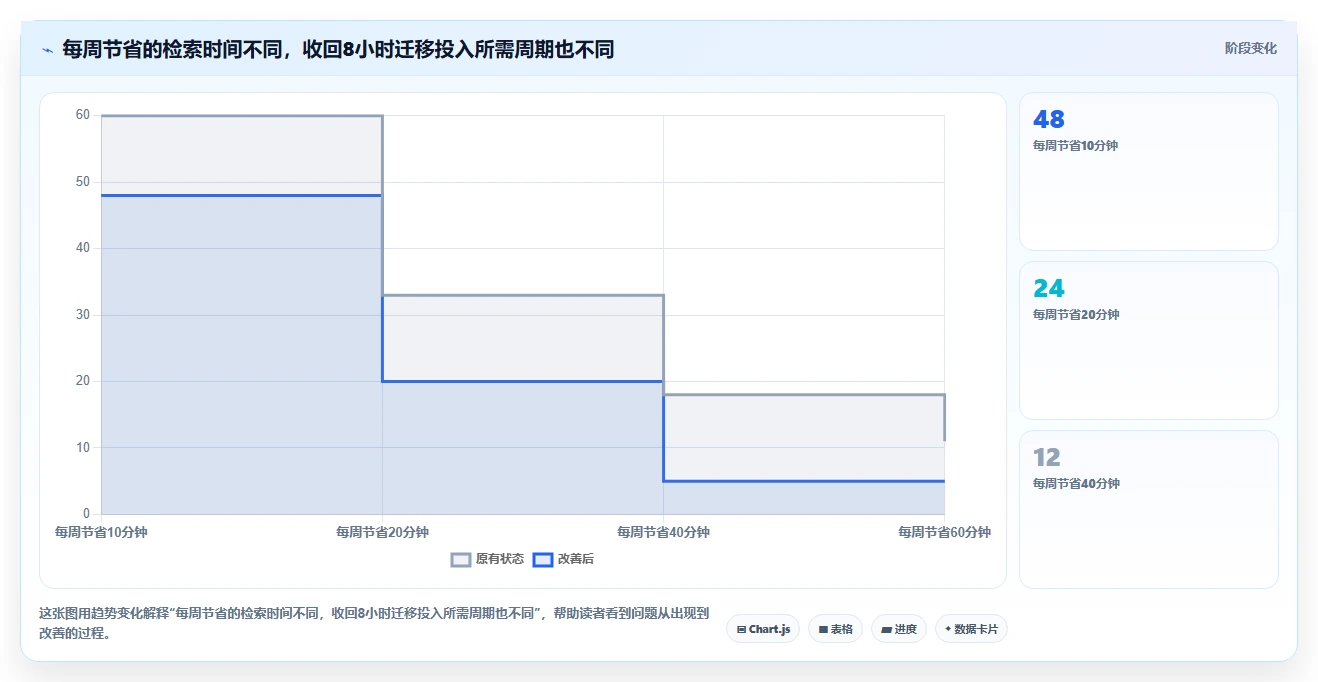Open the card showing value 48
The height and width of the screenshot is (682, 1318).
1148,171
